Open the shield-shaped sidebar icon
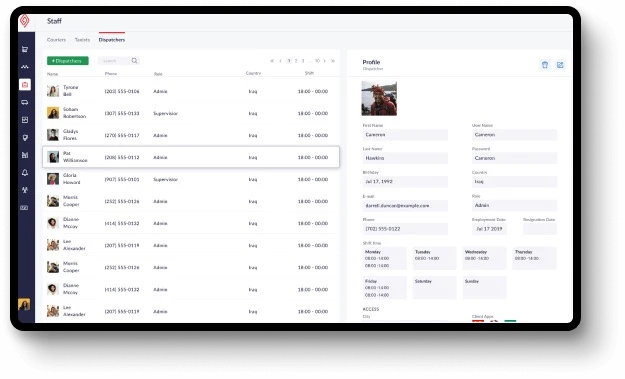The width and height of the screenshot is (625, 379). [25, 137]
